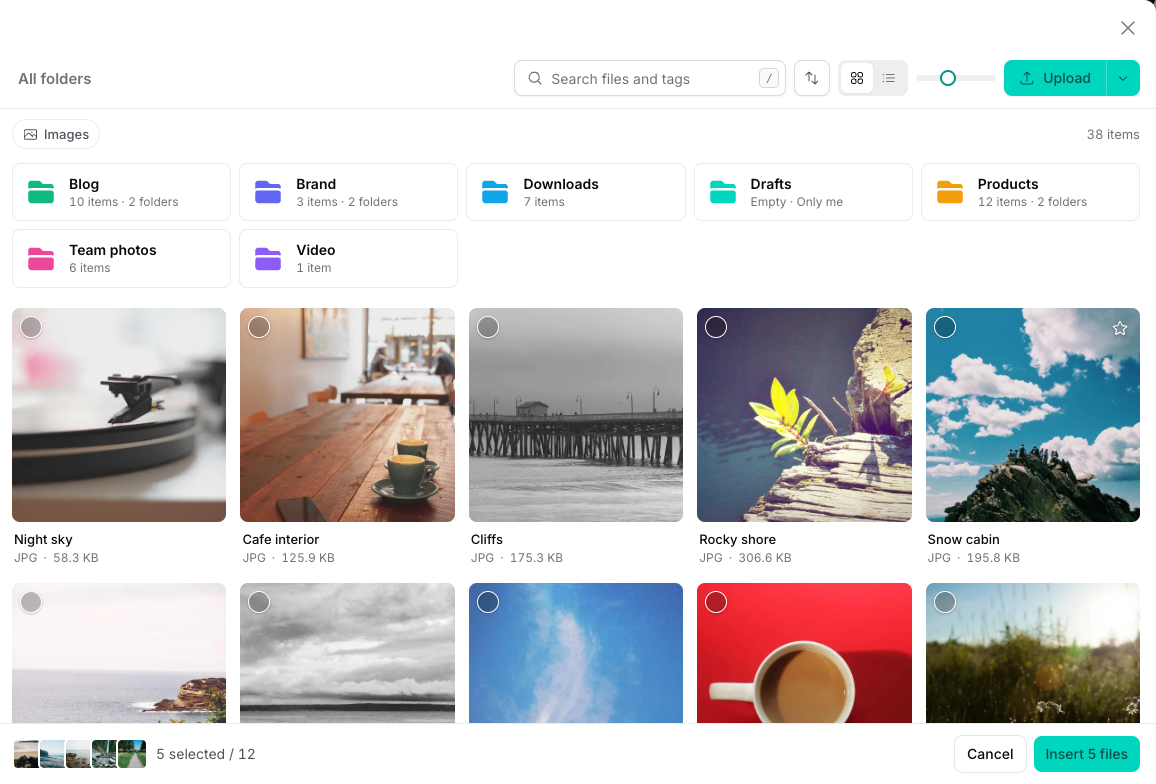Viewport: 1156px width, 784px height.
Task: Click the 'JPG · 58.3 KB' details text
Action: (x=56, y=558)
